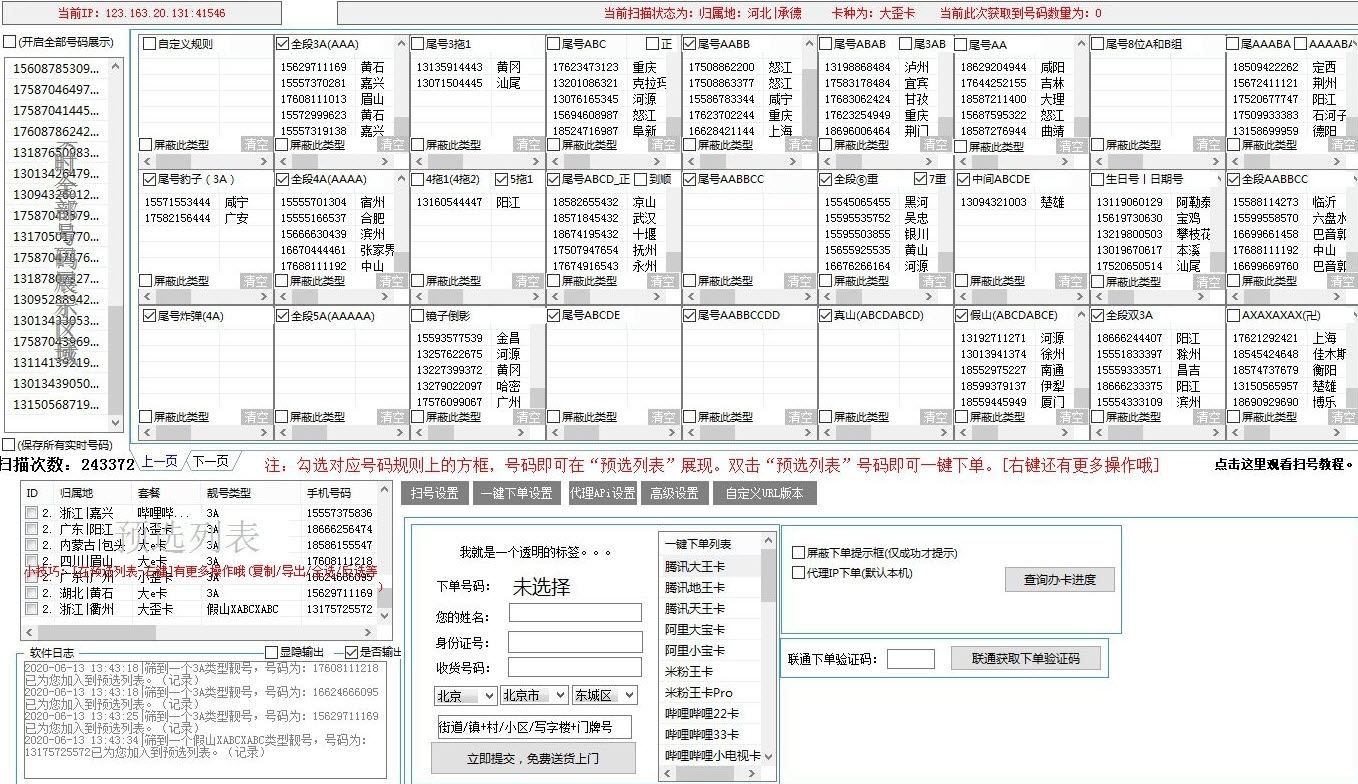Check the 7重 rule box
The width and height of the screenshot is (1358, 784).
tap(921, 179)
